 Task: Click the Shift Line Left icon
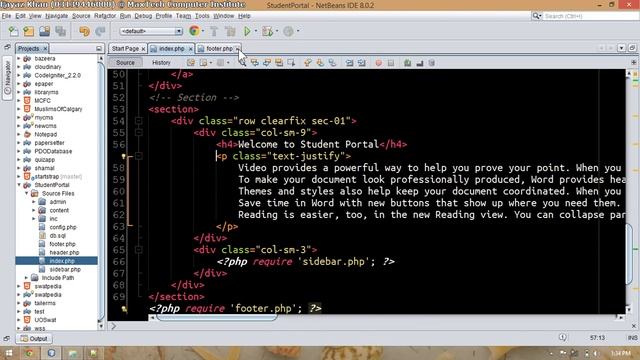tap(349, 63)
